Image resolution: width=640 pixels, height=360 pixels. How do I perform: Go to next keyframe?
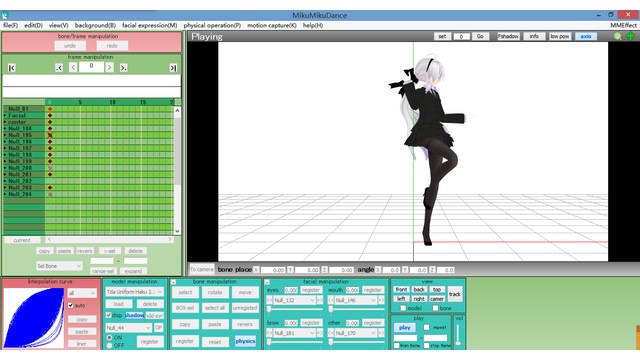pyautogui.click(x=123, y=68)
